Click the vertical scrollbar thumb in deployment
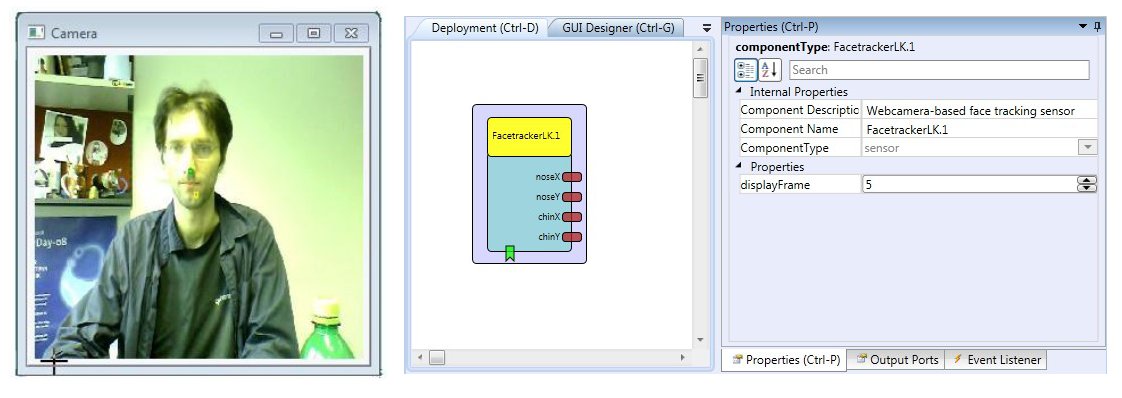This screenshot has width=1122, height=398. click(x=701, y=78)
